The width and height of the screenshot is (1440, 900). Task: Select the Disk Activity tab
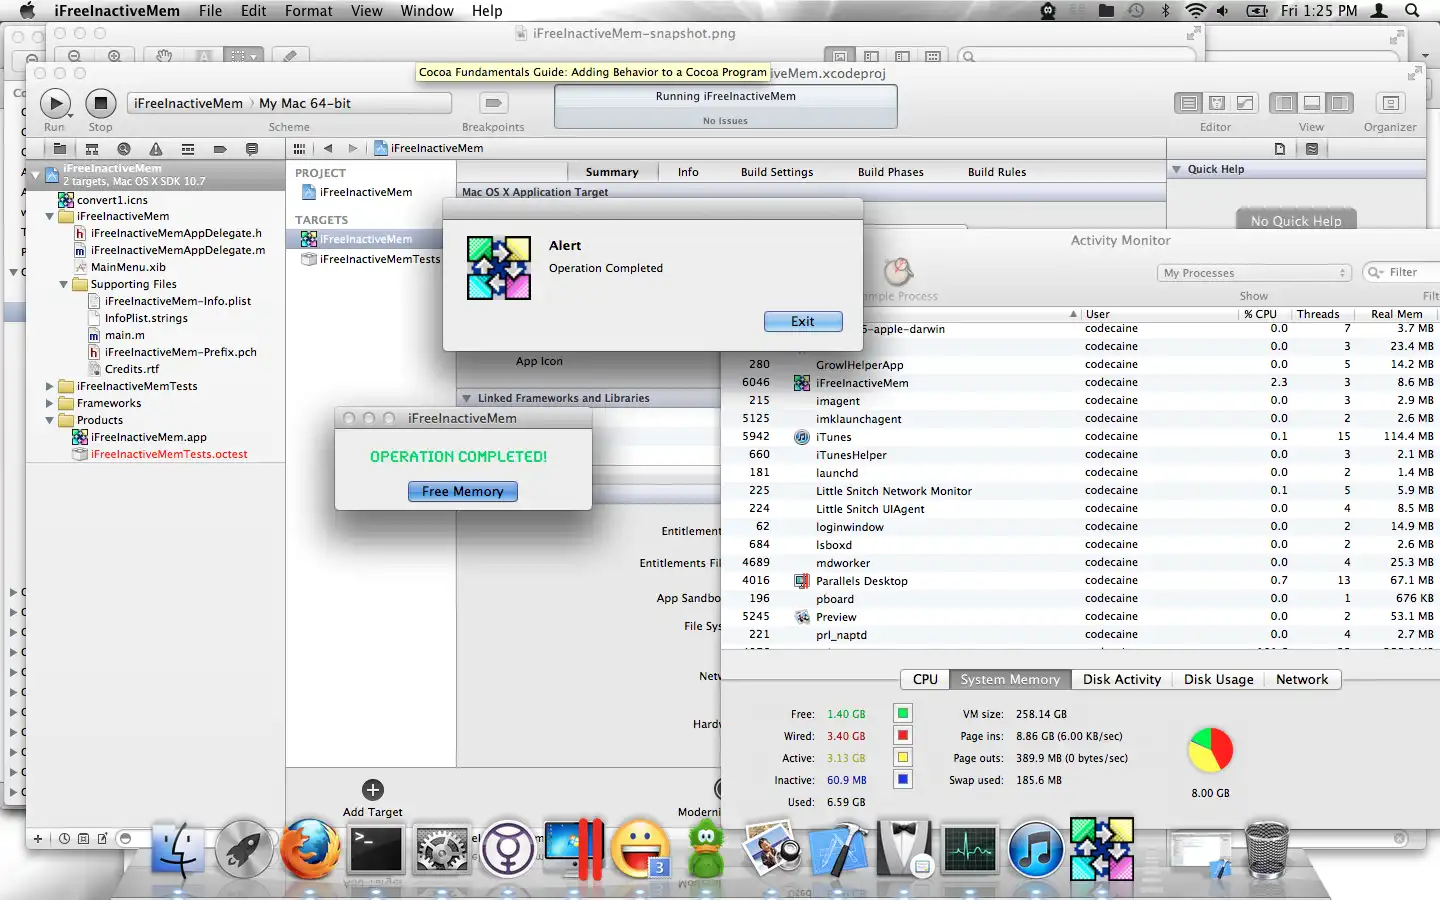1122,679
